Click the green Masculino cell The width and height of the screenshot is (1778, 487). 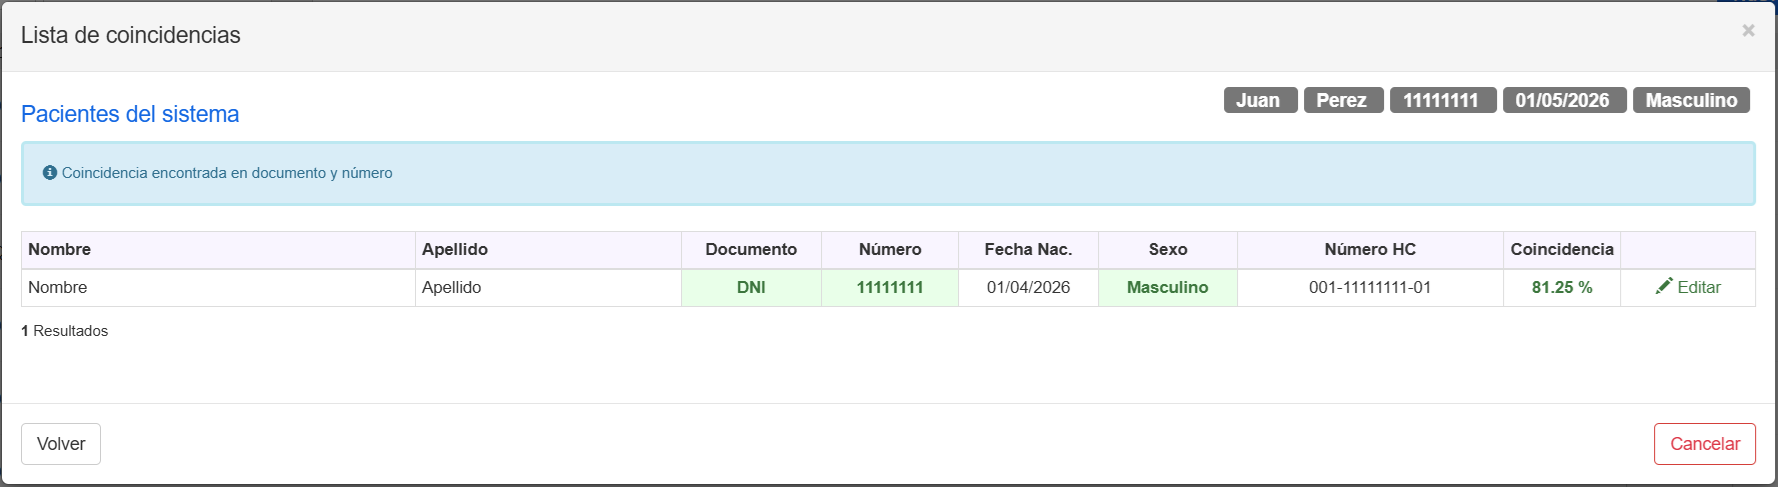[1168, 288]
